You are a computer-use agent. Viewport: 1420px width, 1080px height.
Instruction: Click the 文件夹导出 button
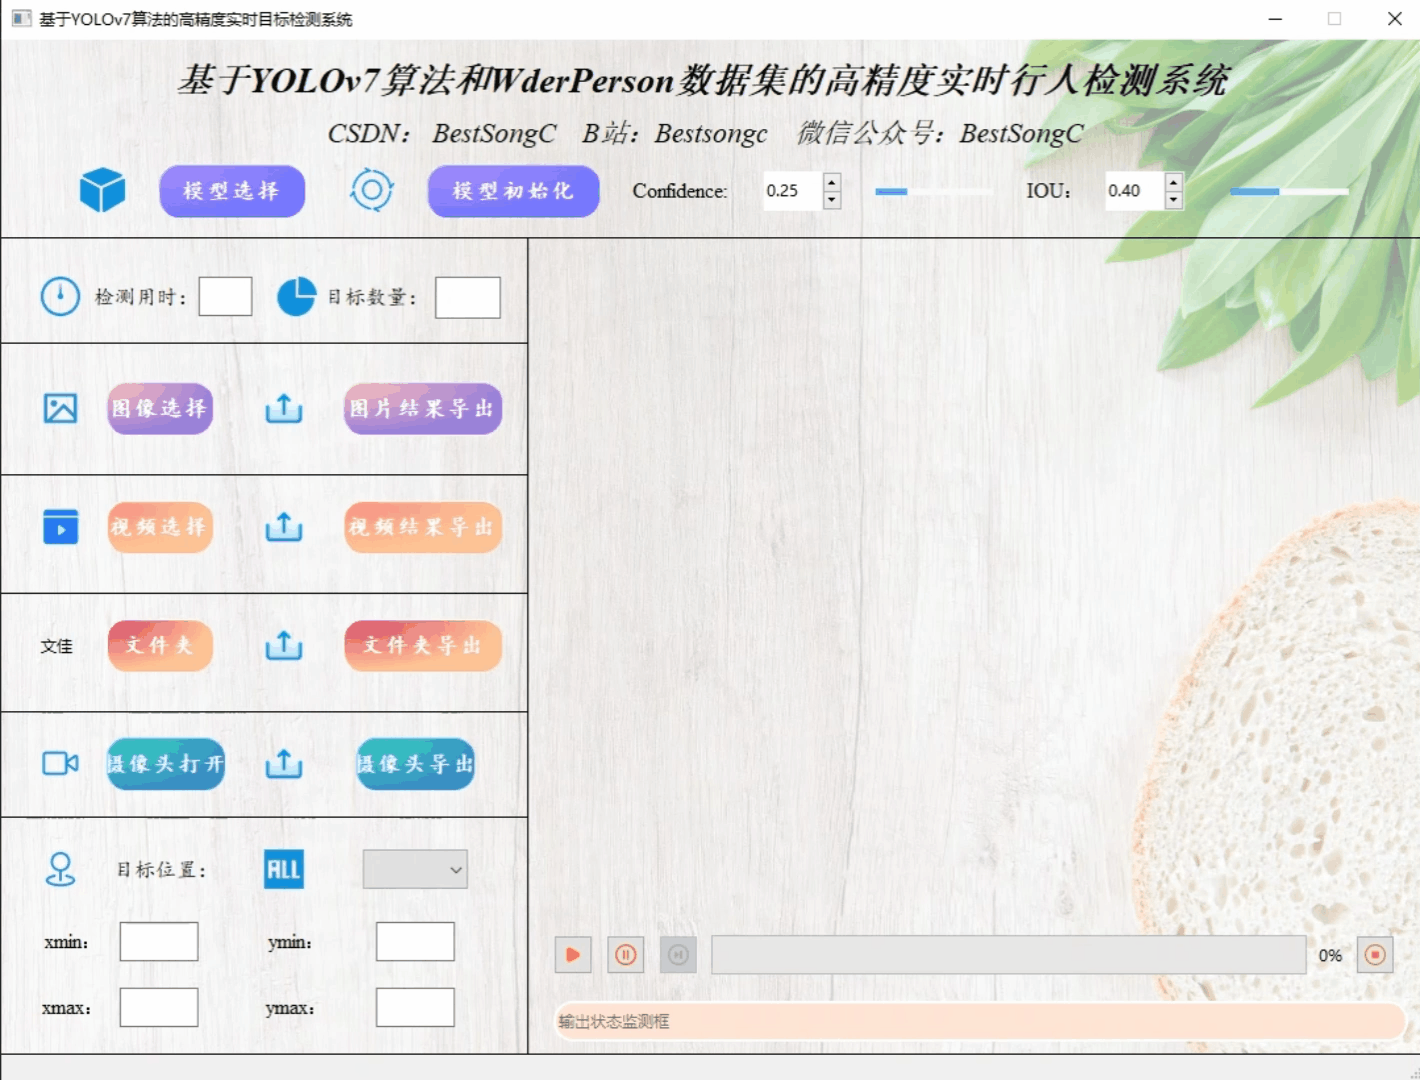[423, 646]
